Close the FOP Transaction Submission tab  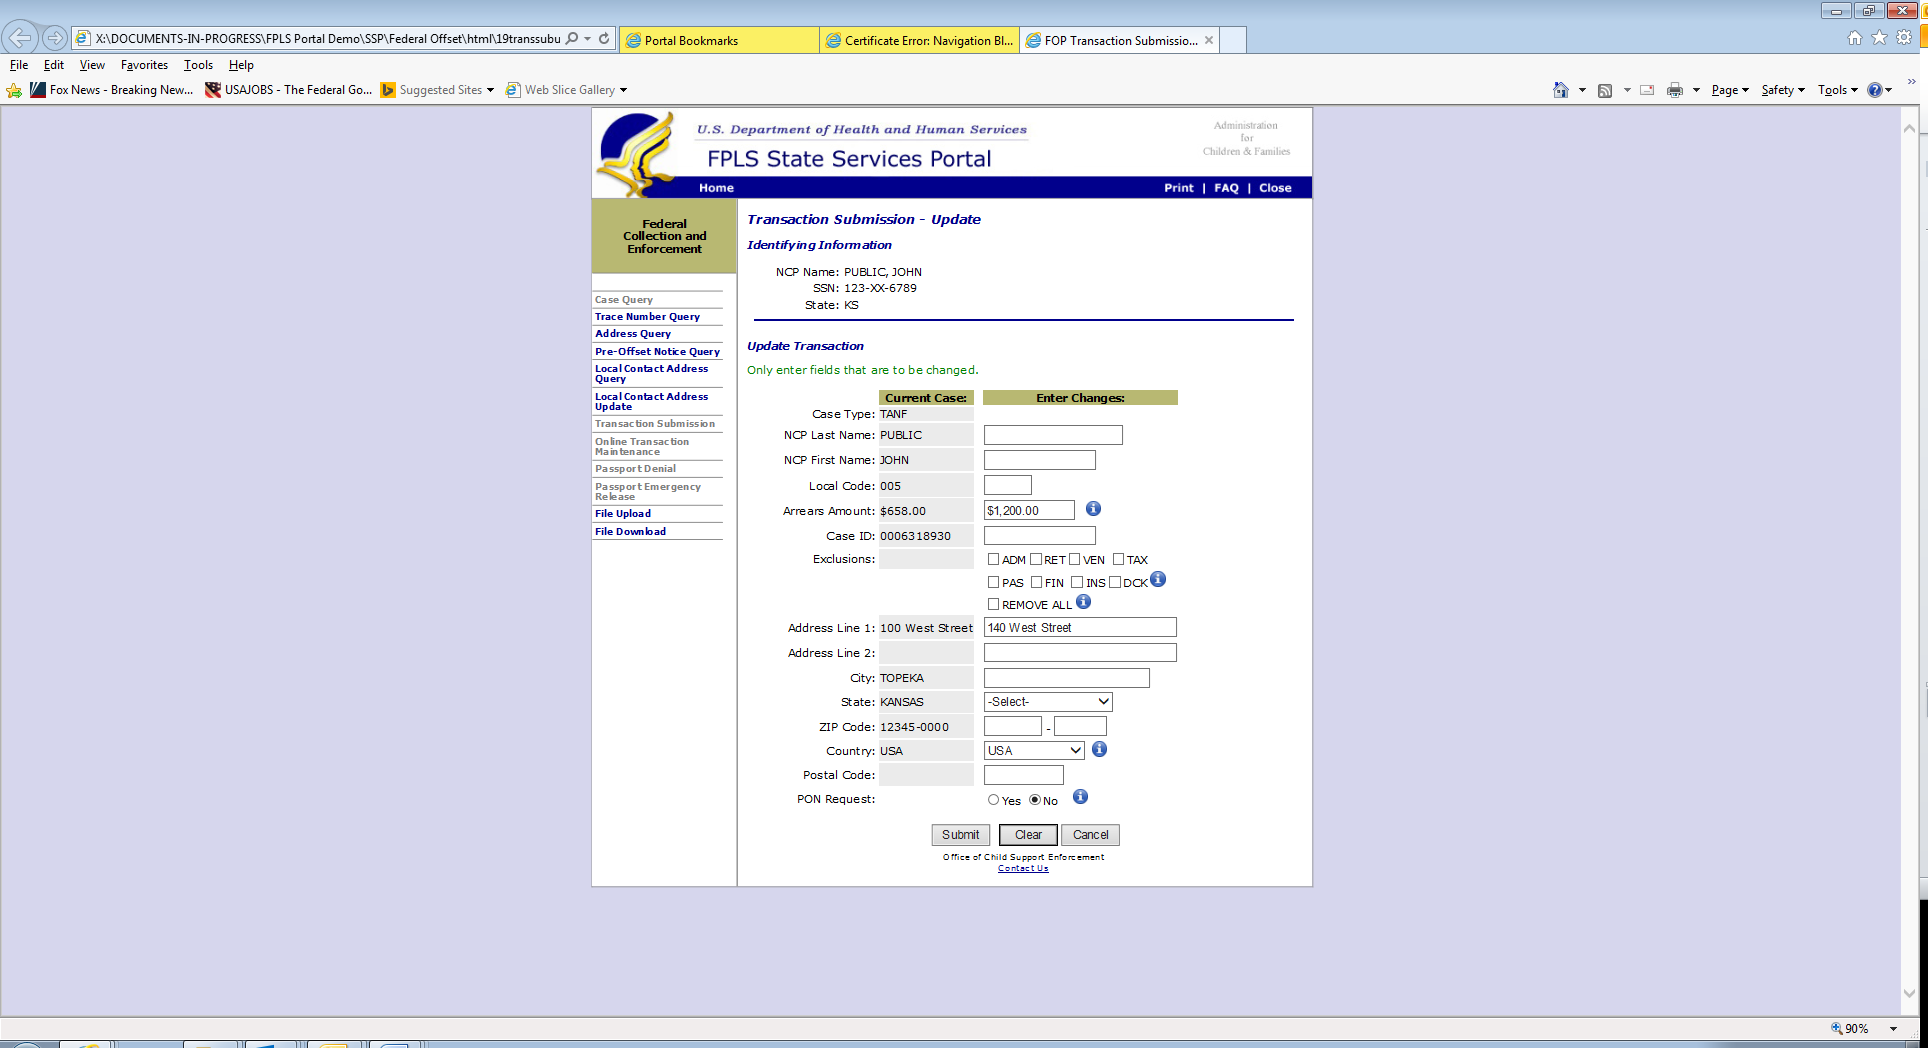tap(1209, 40)
